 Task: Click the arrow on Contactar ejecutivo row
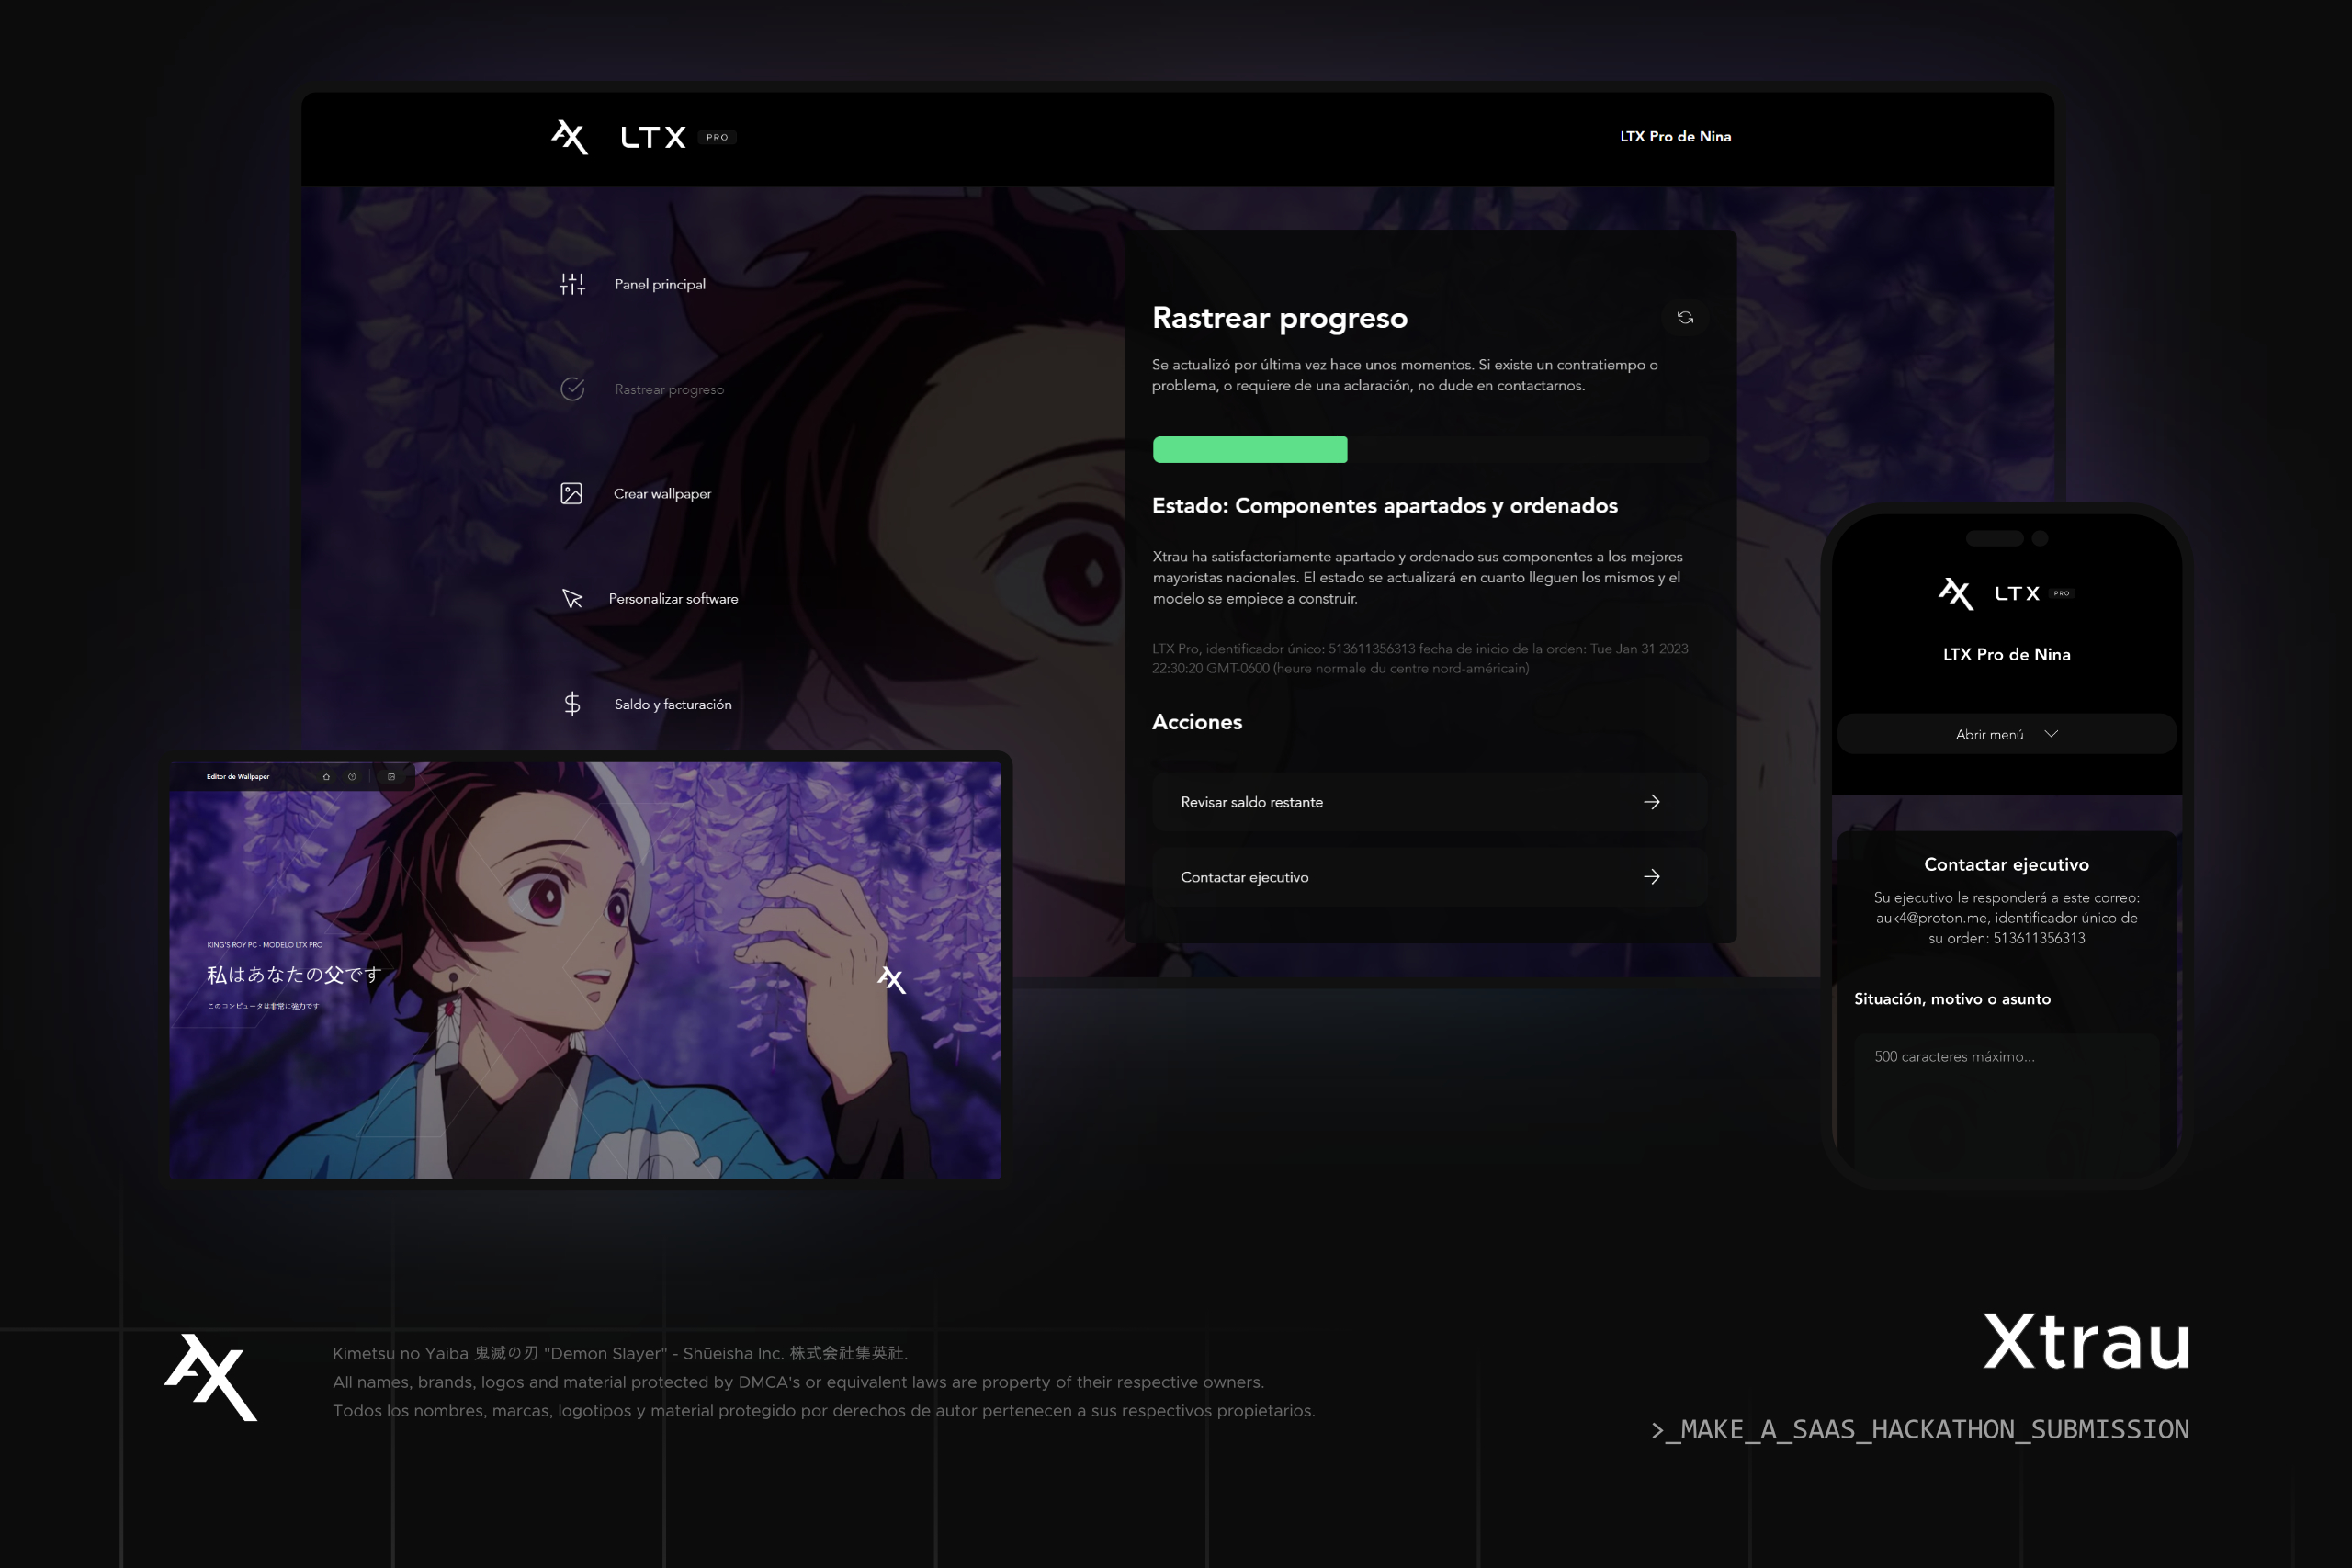[x=1651, y=877]
